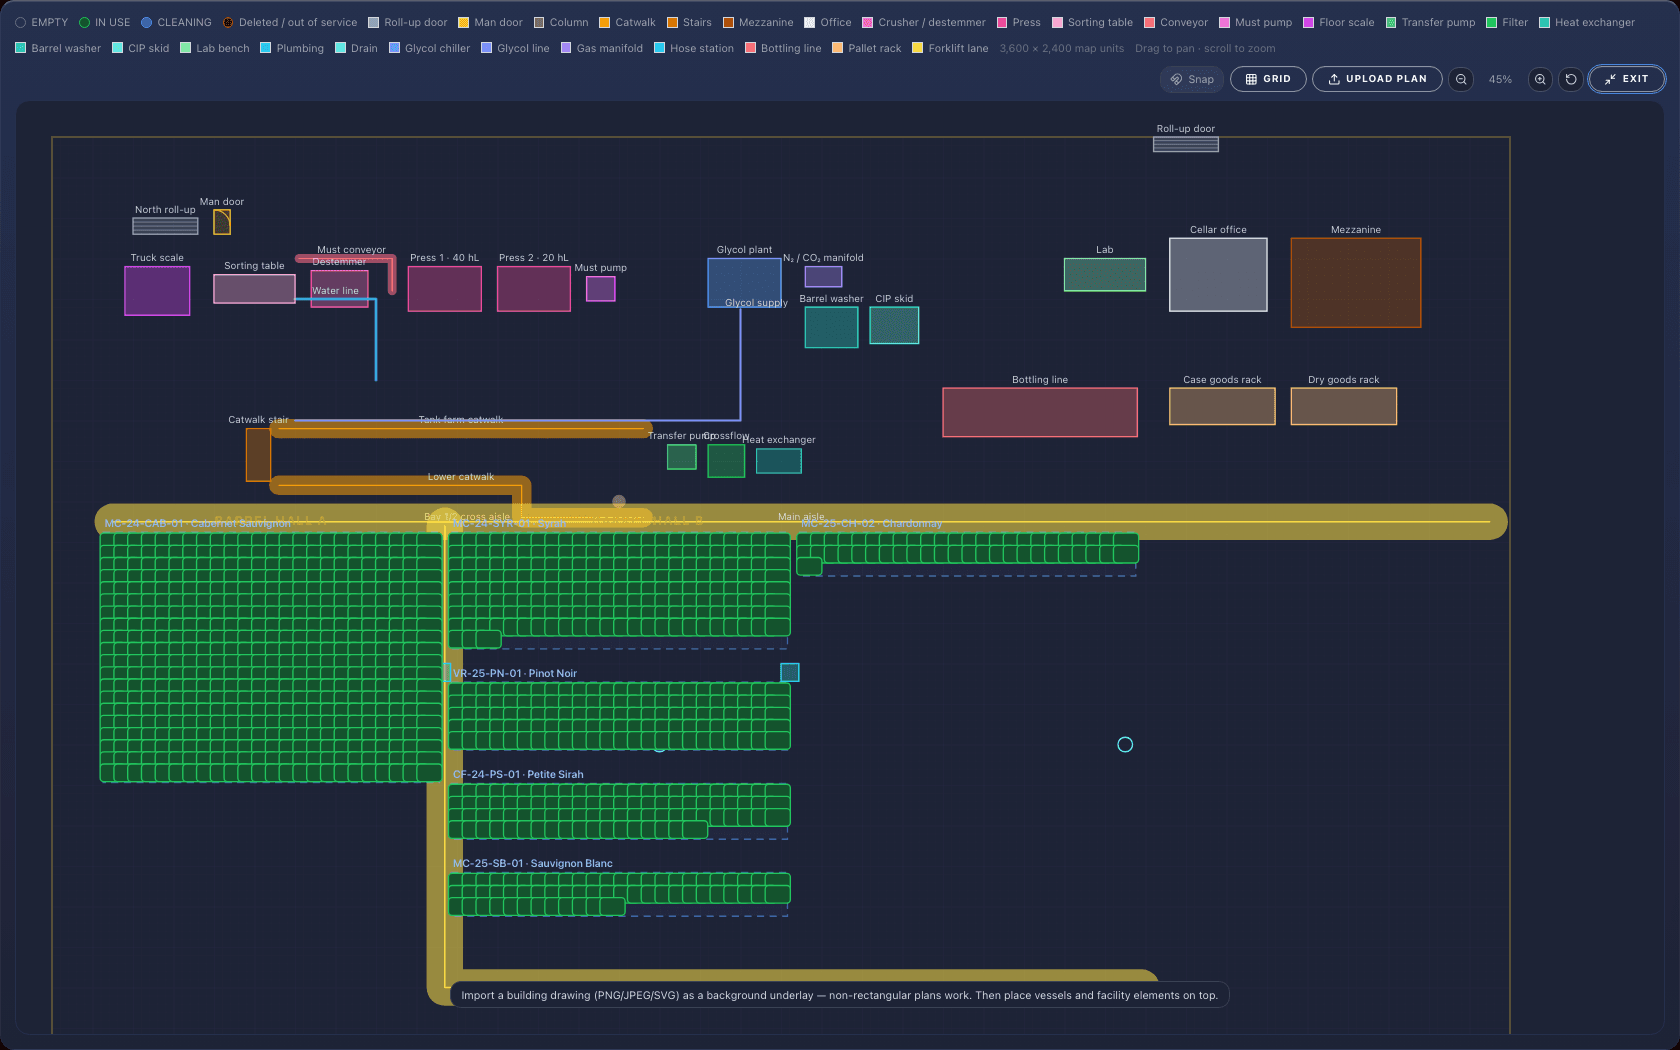Image resolution: width=1680 pixels, height=1050 pixels.
Task: Select the Dry goods rack
Action: point(1343,406)
